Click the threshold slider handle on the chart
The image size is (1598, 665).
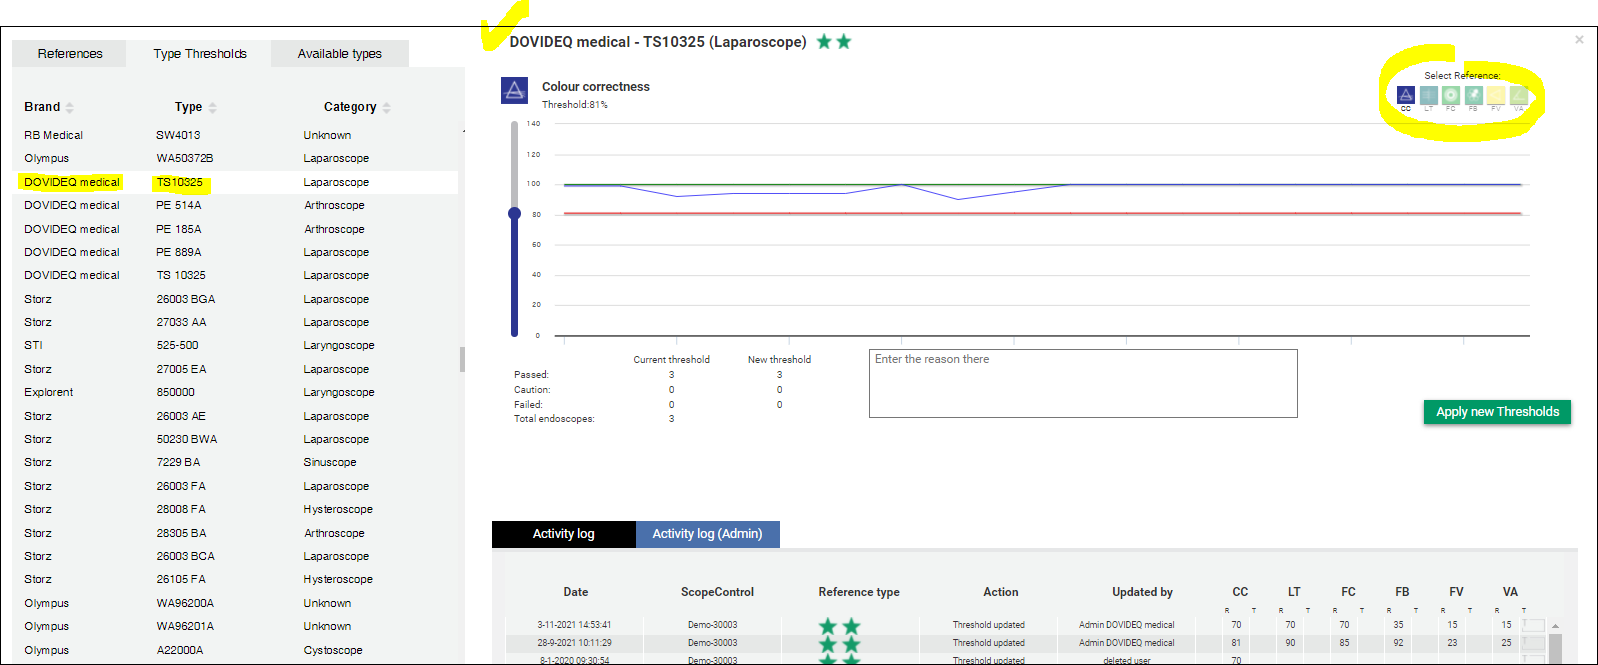coord(514,213)
